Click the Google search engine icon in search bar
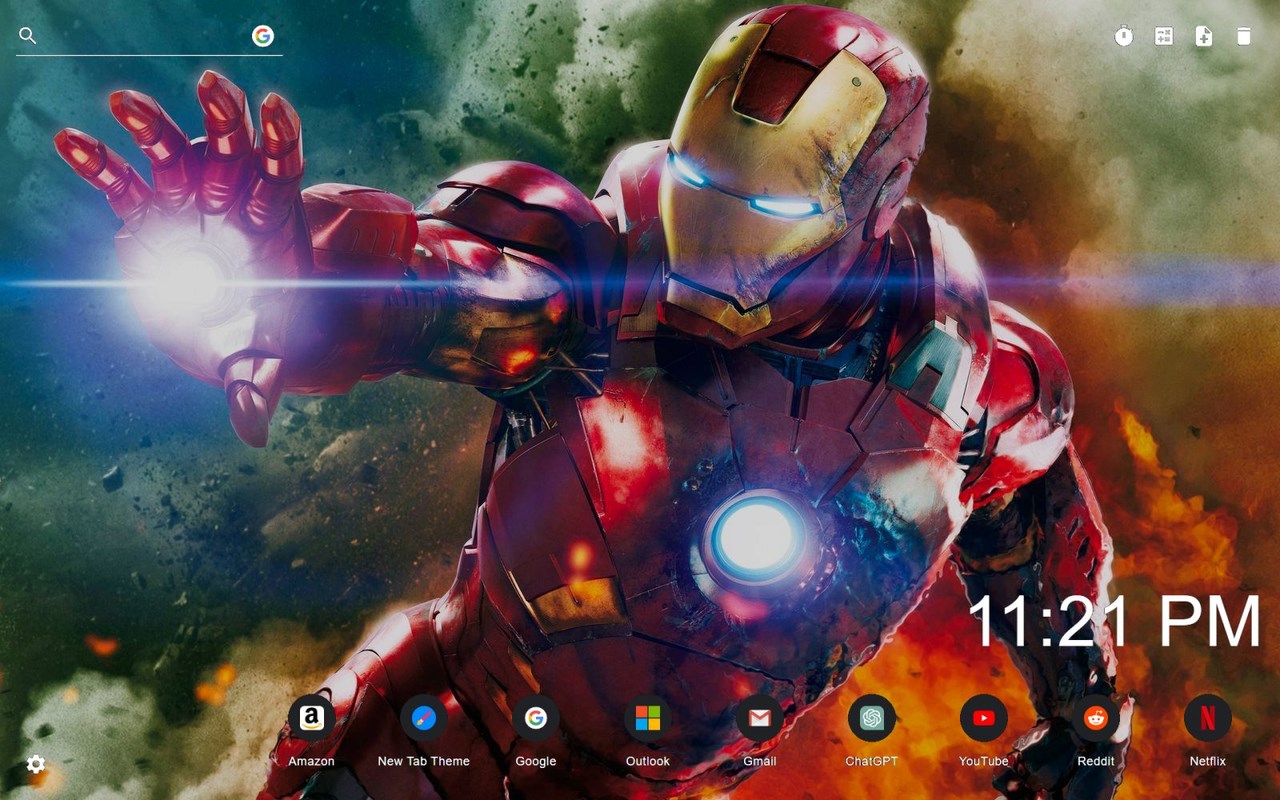The height and width of the screenshot is (800, 1280). tap(263, 36)
